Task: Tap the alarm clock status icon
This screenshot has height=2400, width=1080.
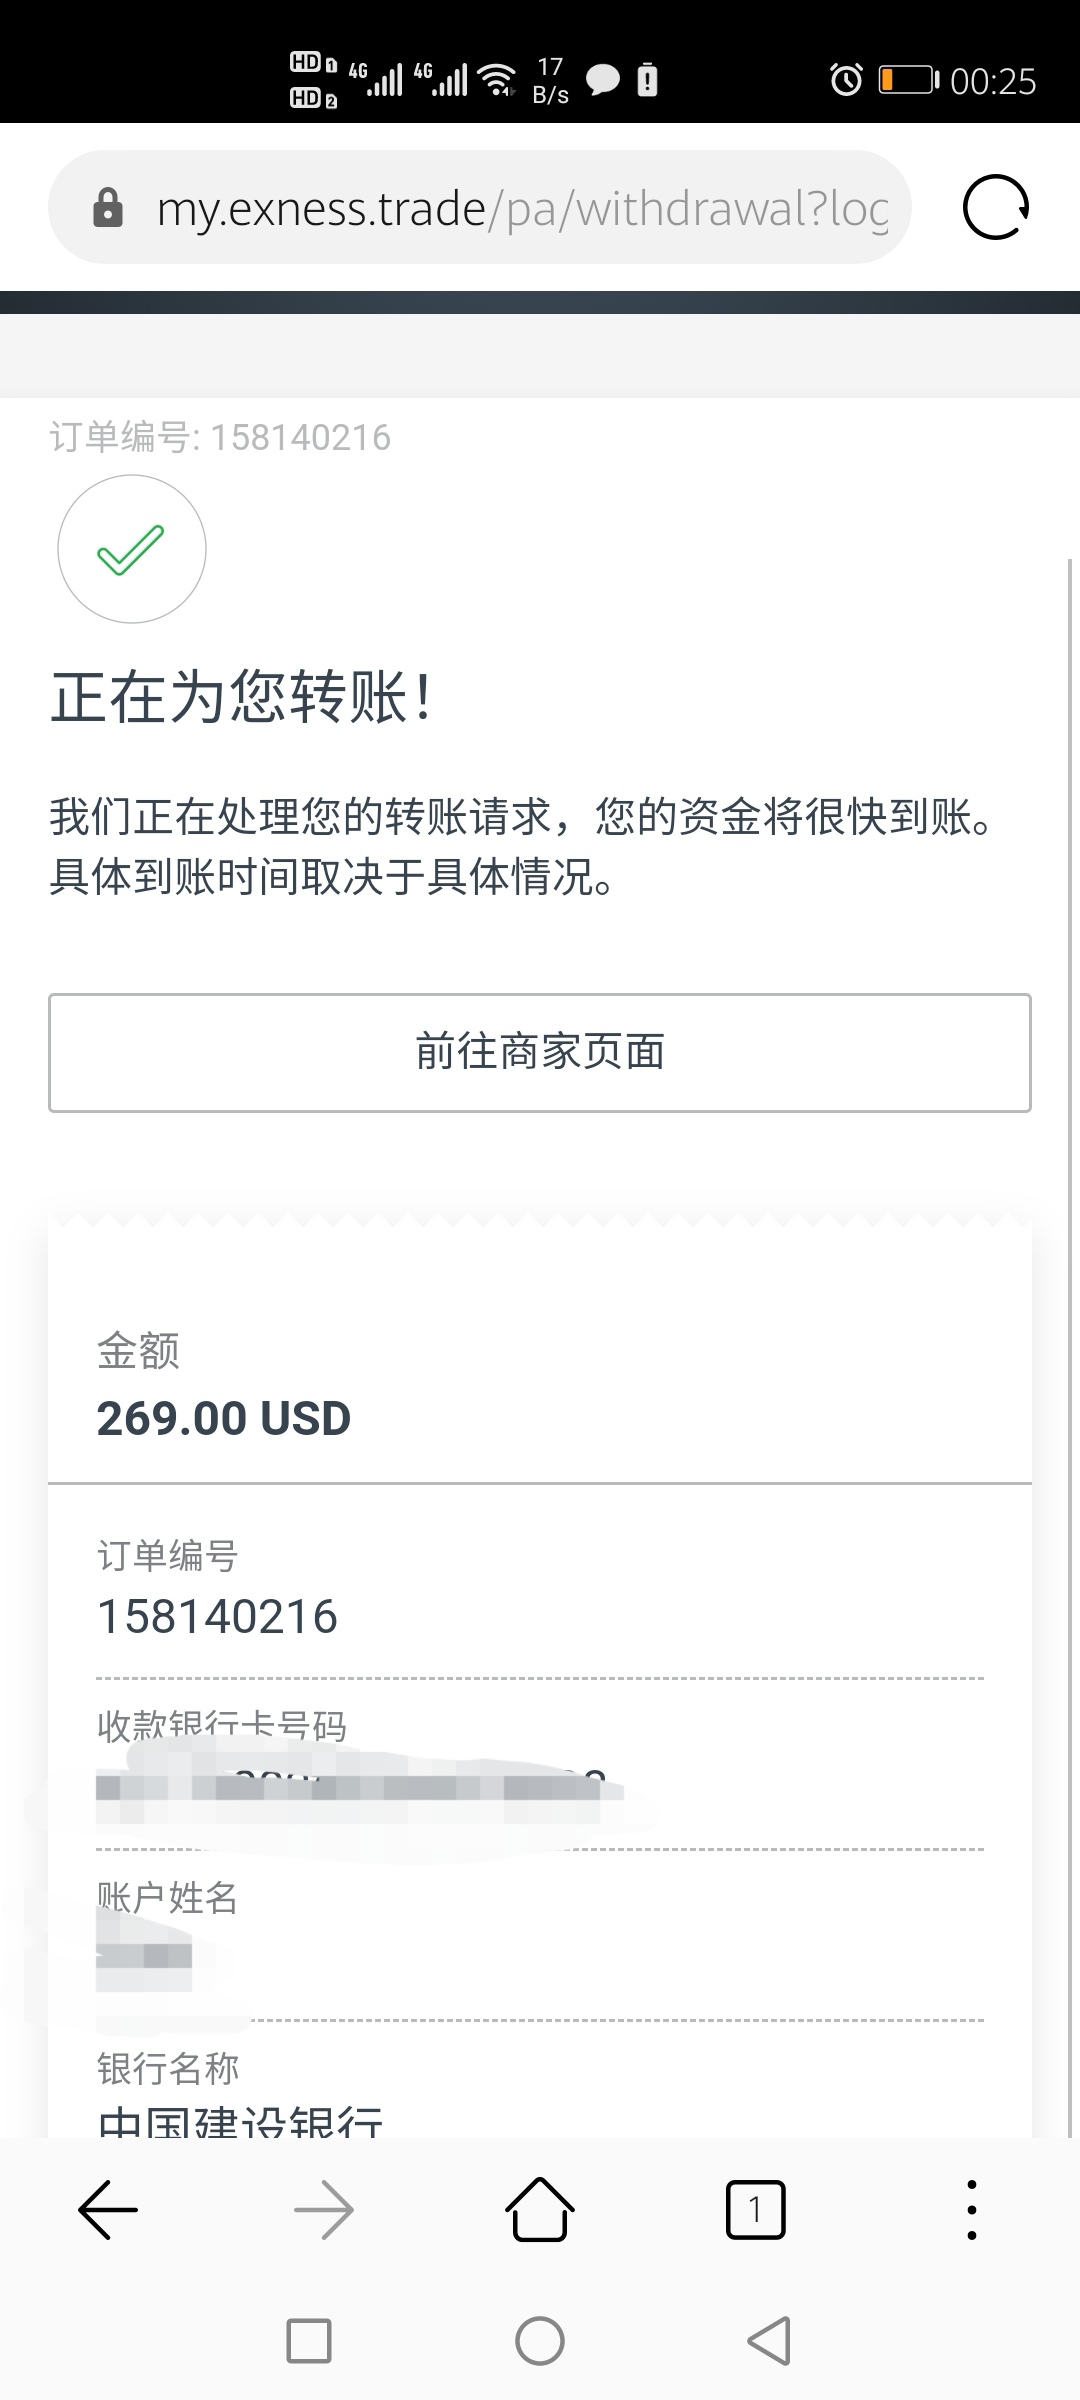Action: tap(846, 80)
